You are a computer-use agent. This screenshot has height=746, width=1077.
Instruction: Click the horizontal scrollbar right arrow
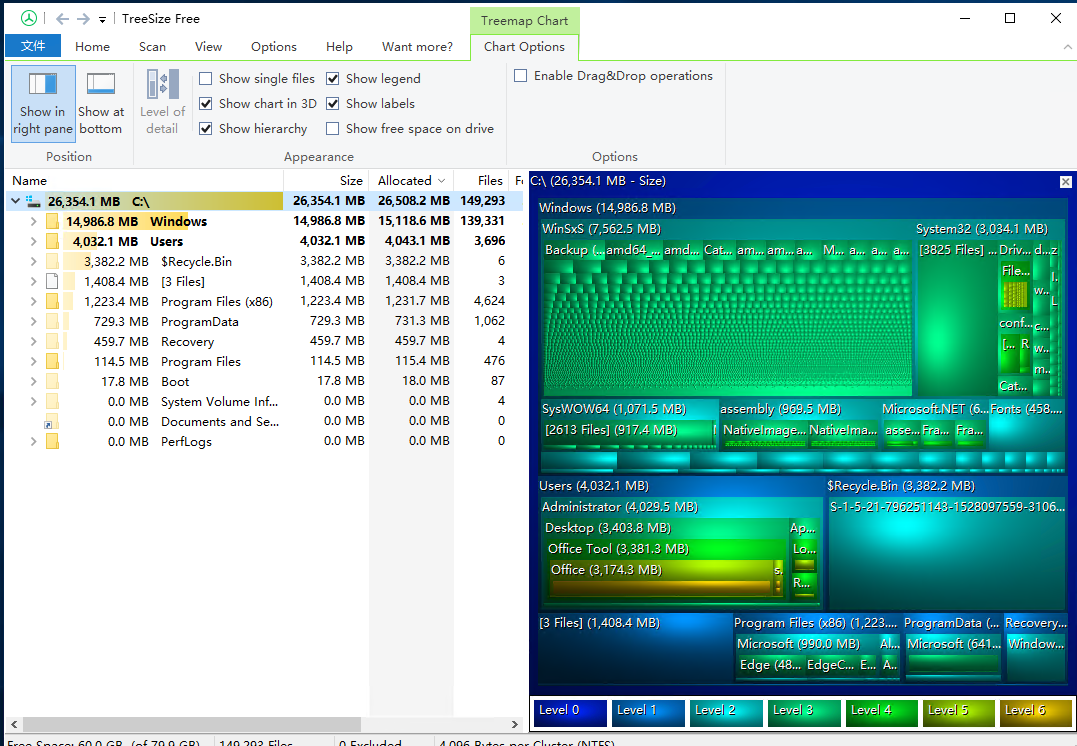(514, 724)
